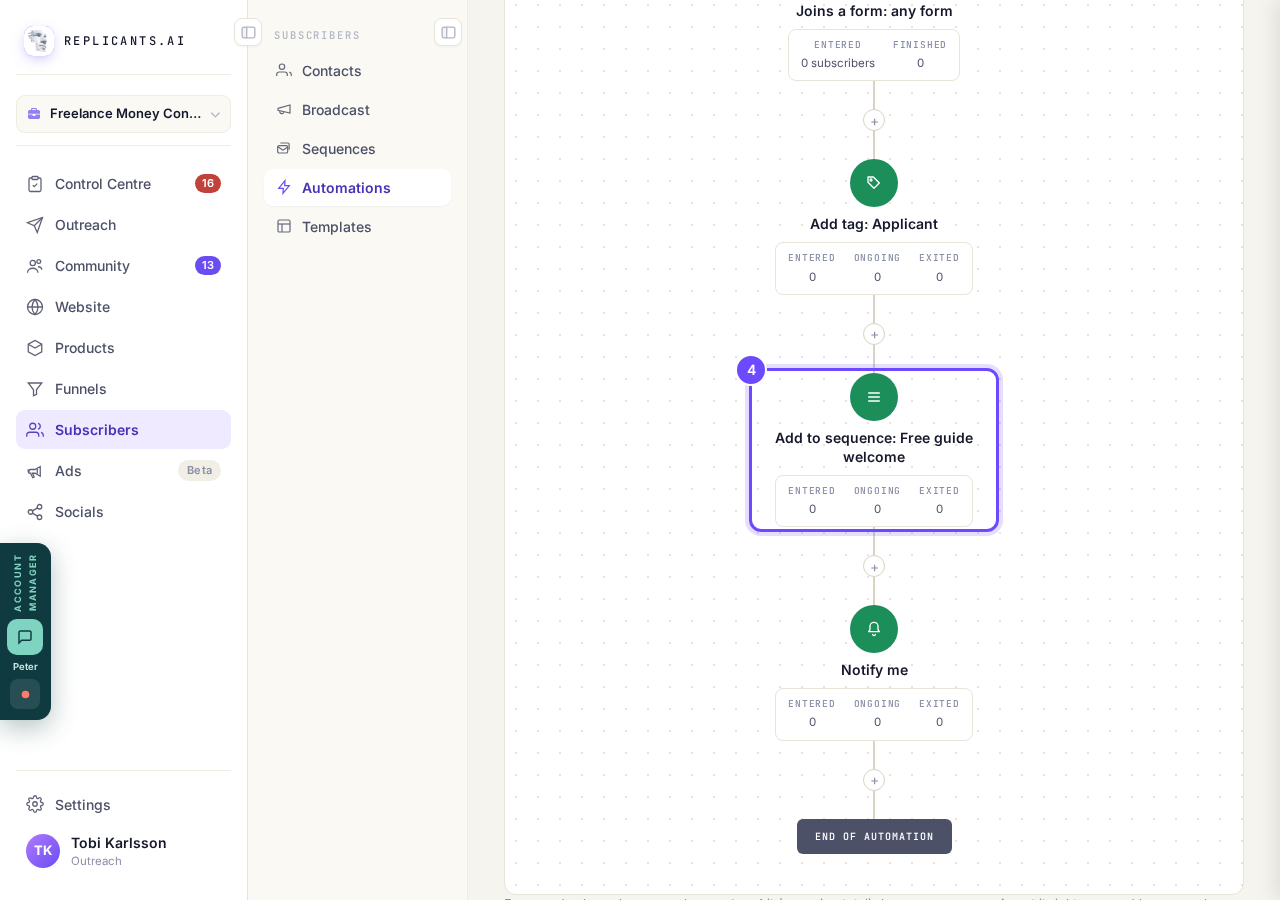Click the End of Automation block
Screen dimensions: 1280x900
pyautogui.click(x=874, y=837)
